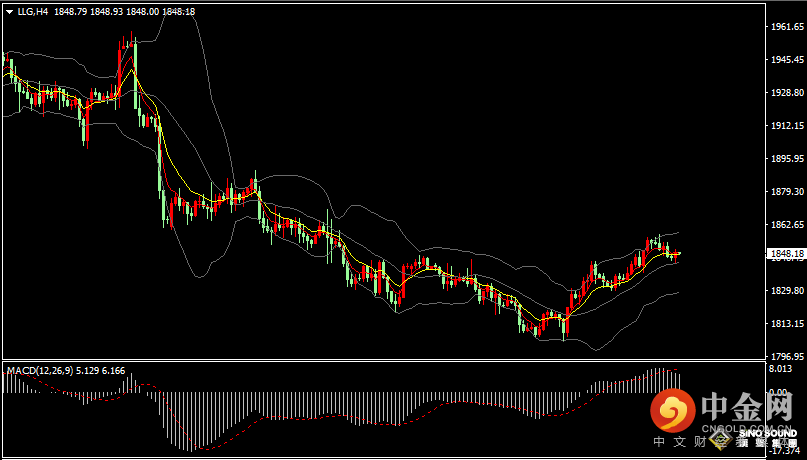Click the -17.374 MACD scale label

(x=784, y=452)
